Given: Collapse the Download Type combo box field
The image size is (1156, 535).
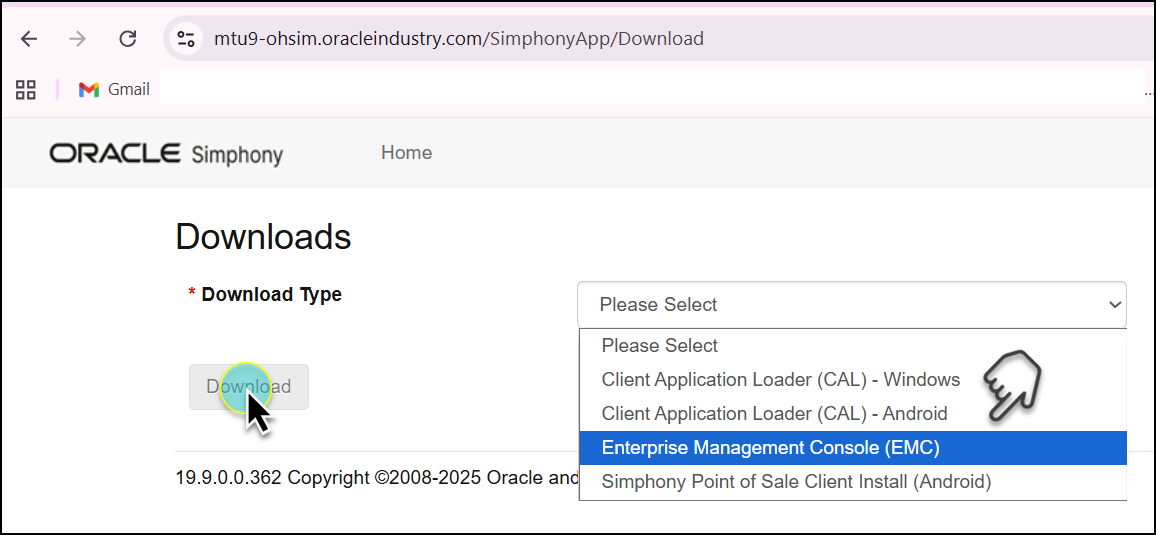Looking at the screenshot, I should 850,305.
